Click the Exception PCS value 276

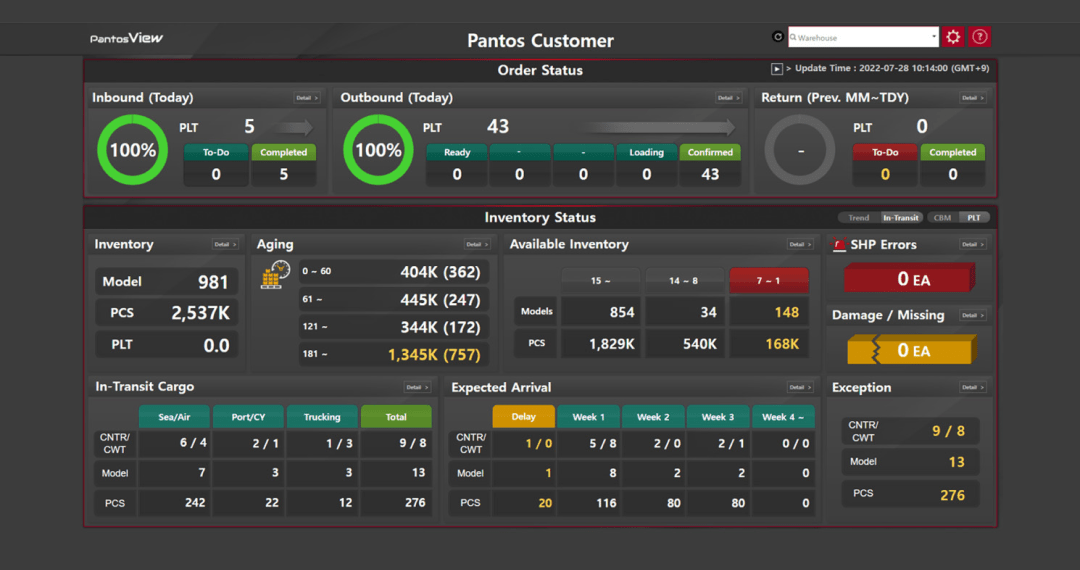953,495
